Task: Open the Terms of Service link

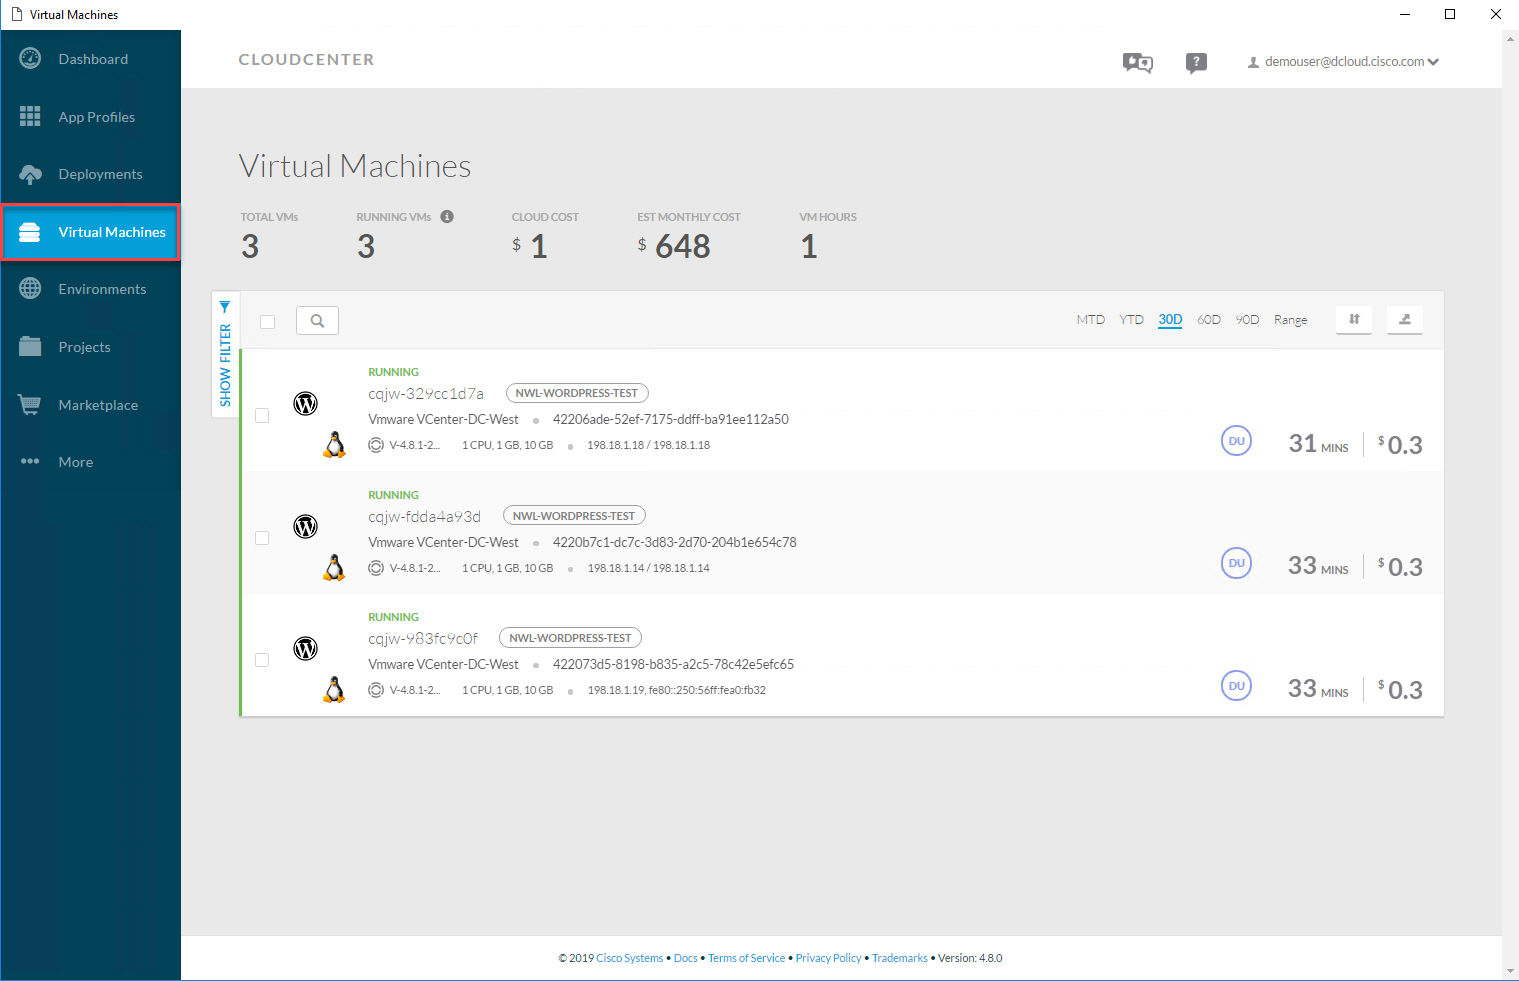Action: coord(746,958)
